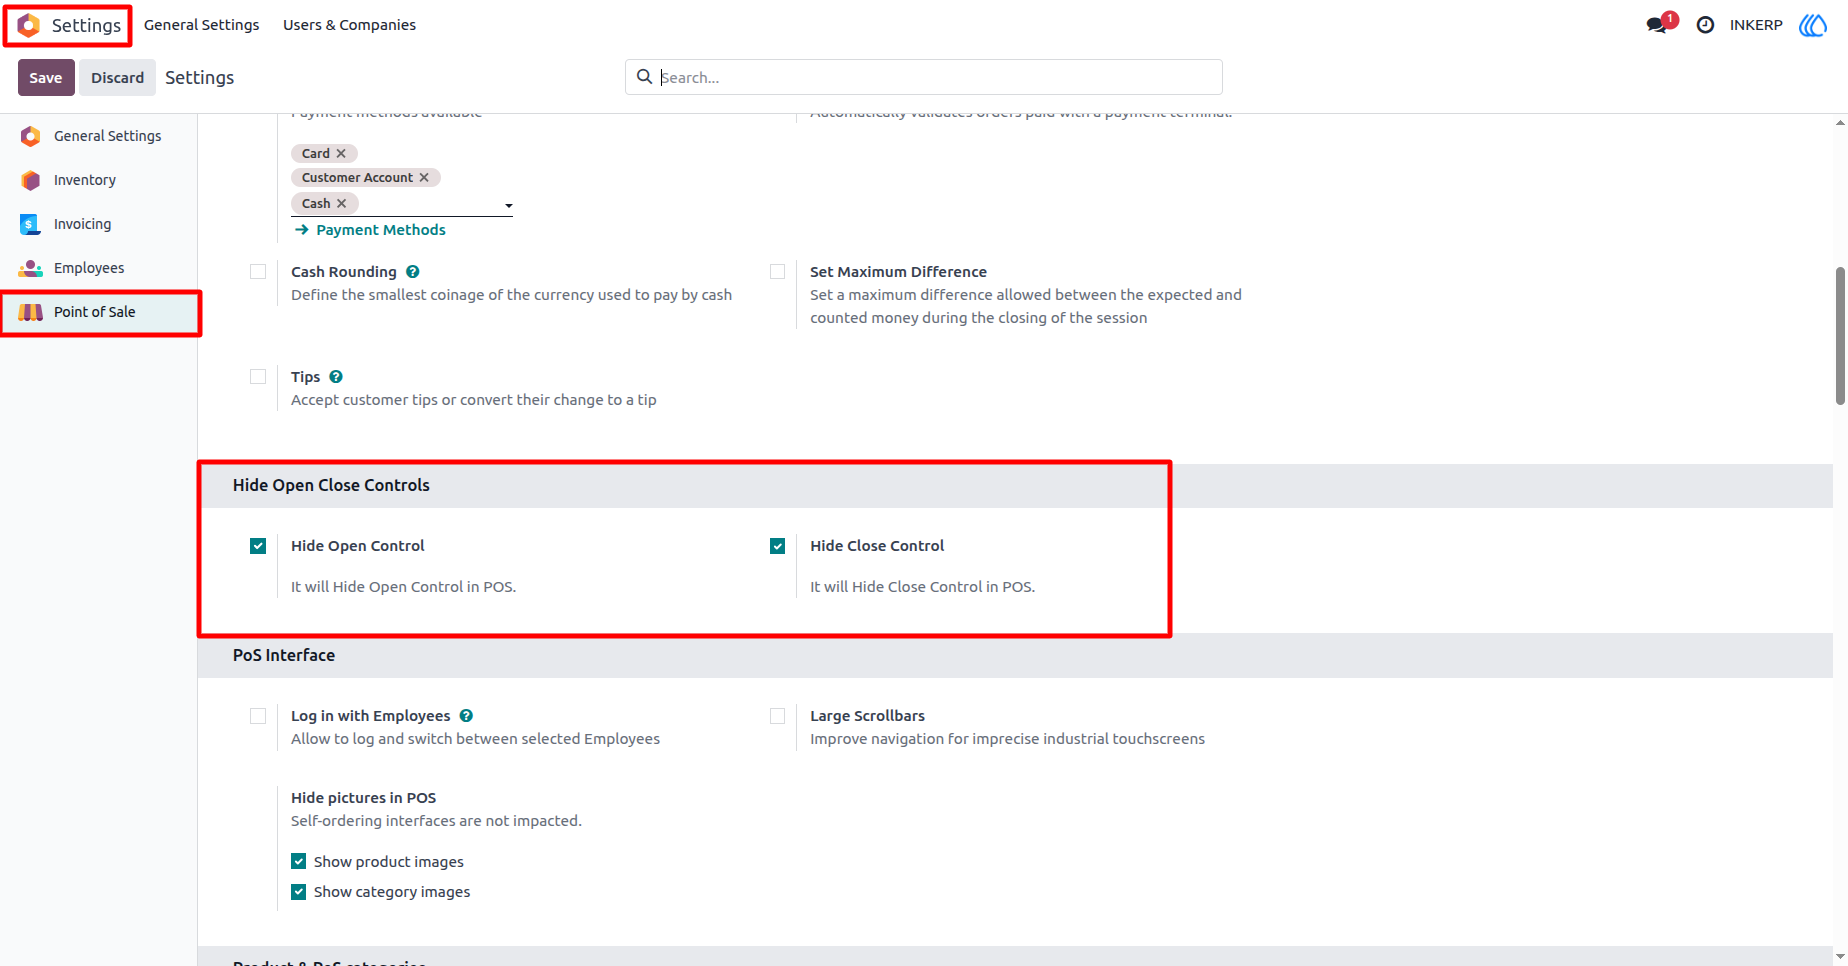Select Employees in the sidebar
Image resolution: width=1848 pixels, height=966 pixels.
click(99, 268)
